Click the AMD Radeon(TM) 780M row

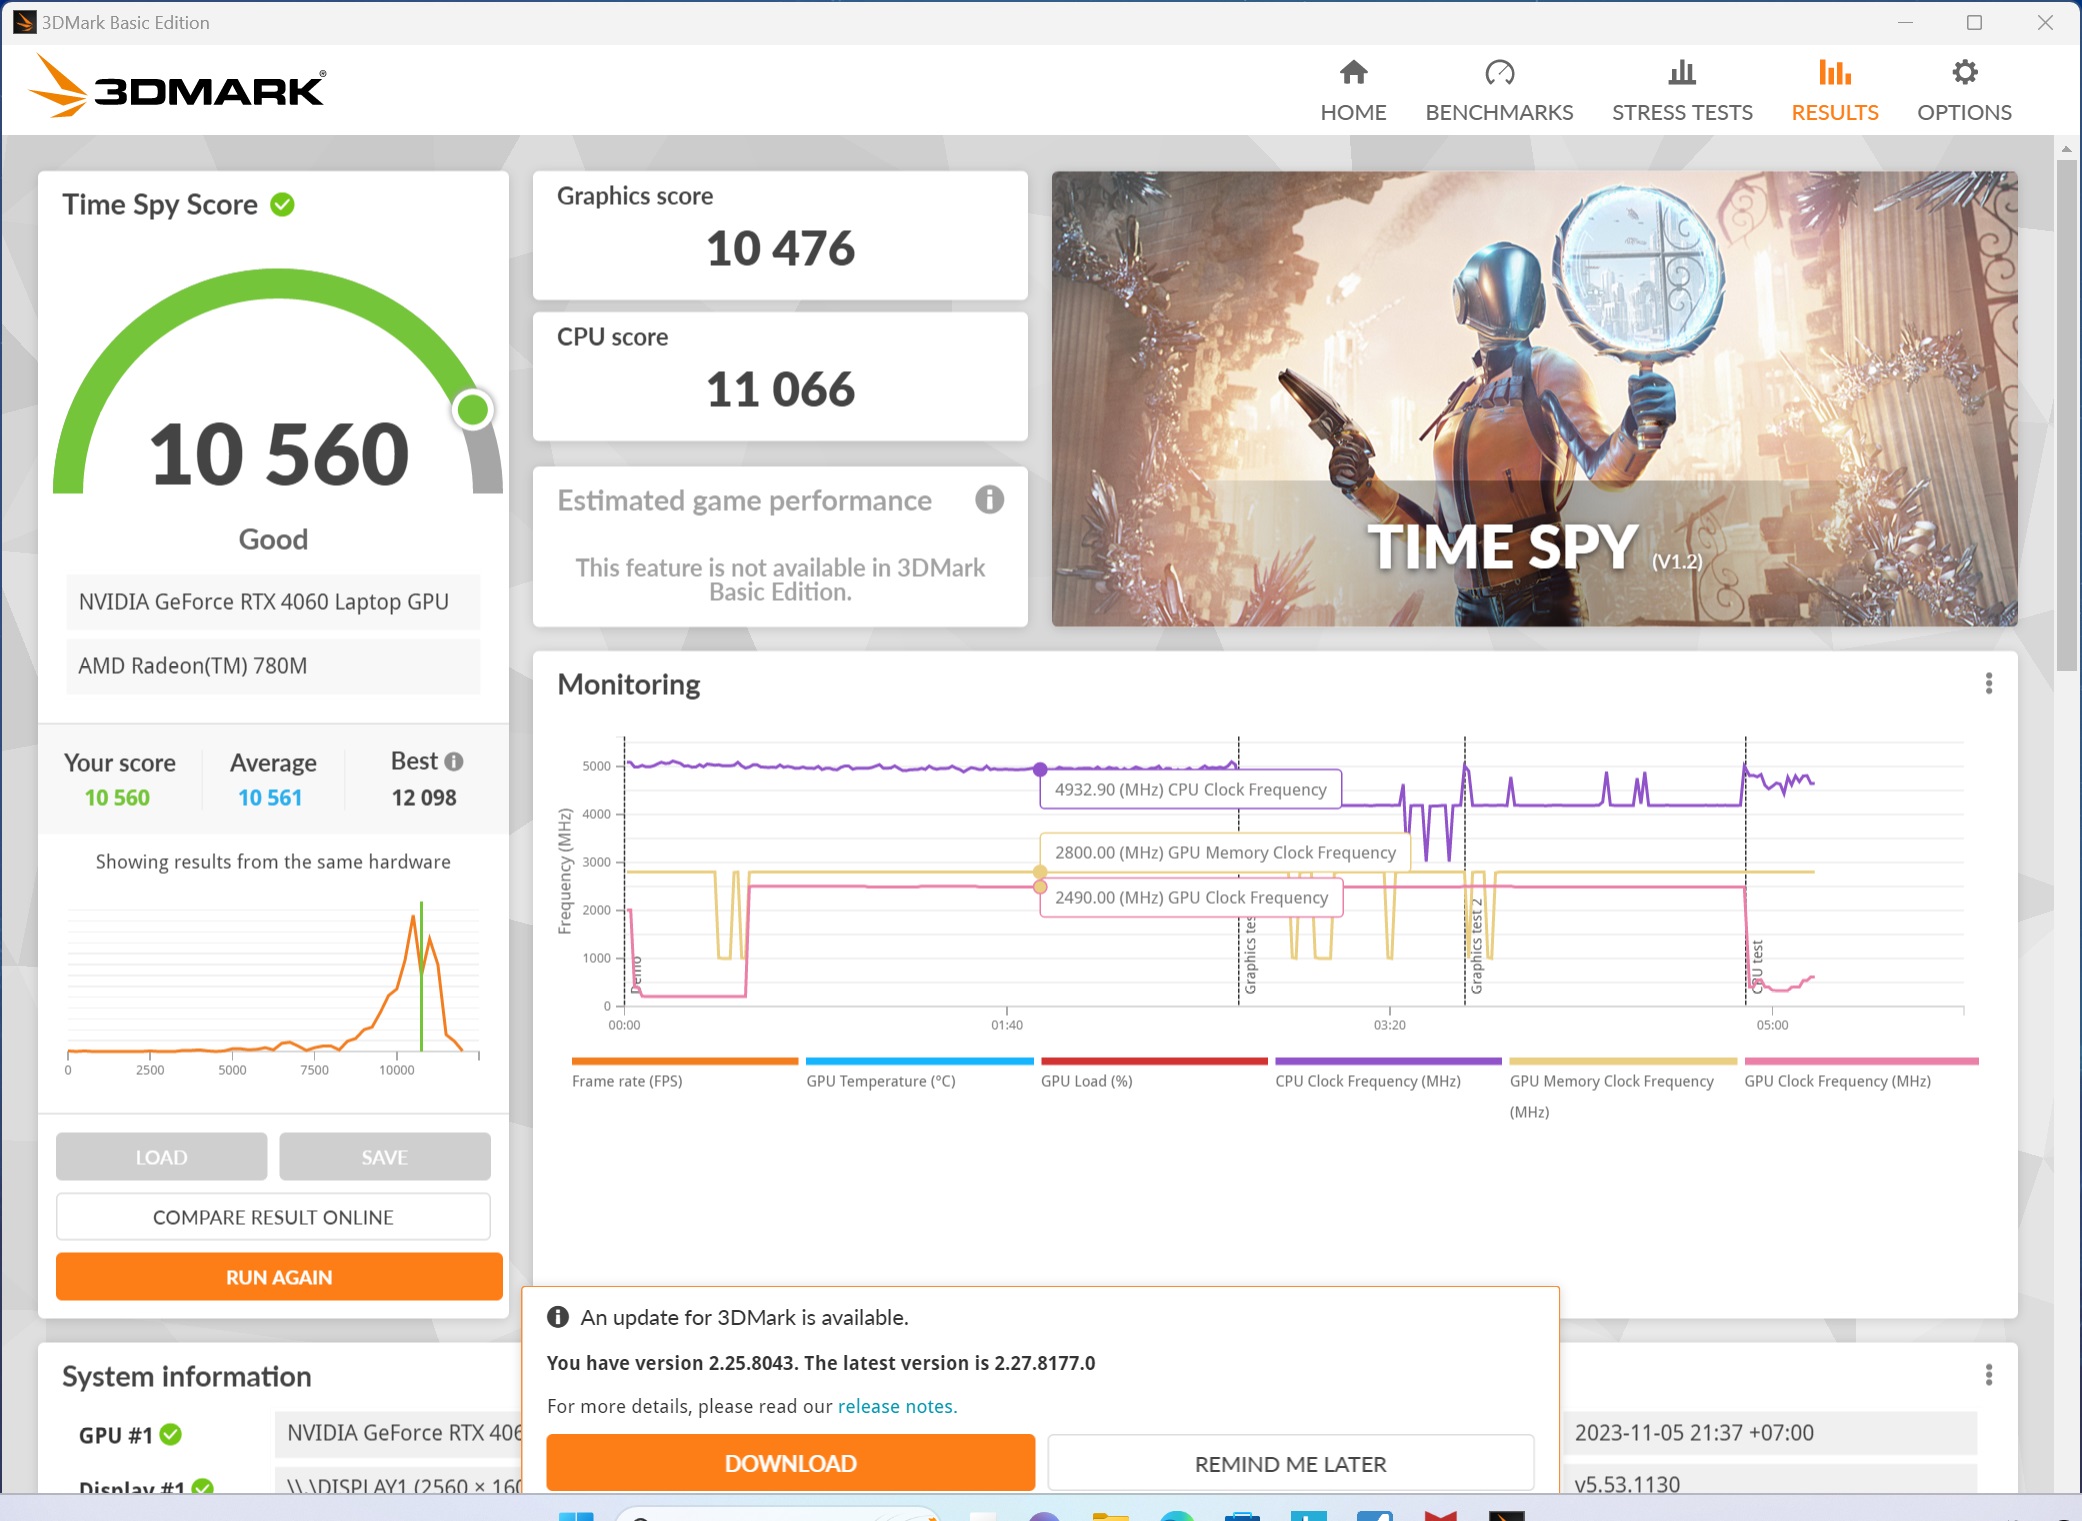273,665
